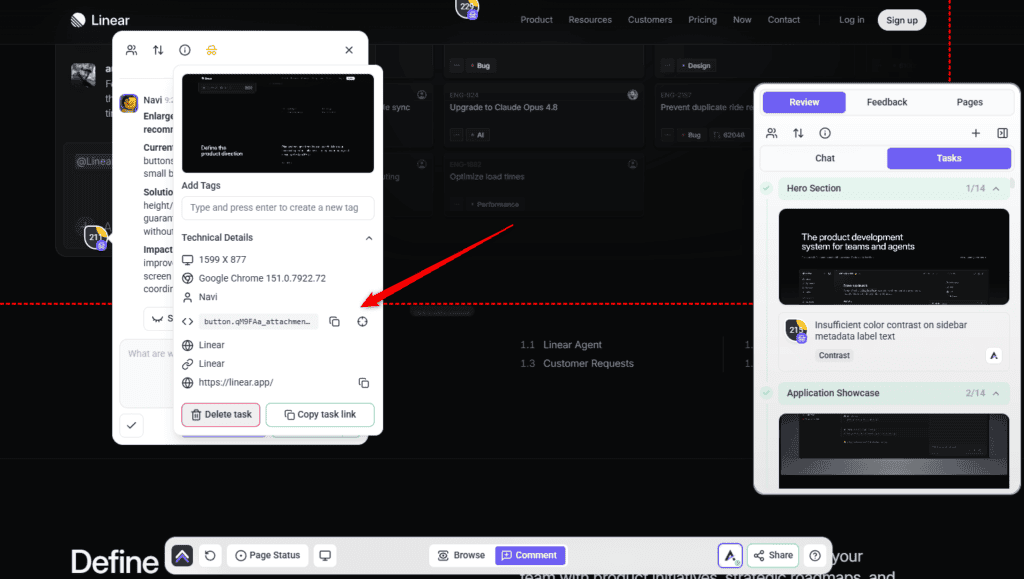The image size is (1024, 579).
Task: Select the Tasks tab in side panel
Action: pos(949,158)
